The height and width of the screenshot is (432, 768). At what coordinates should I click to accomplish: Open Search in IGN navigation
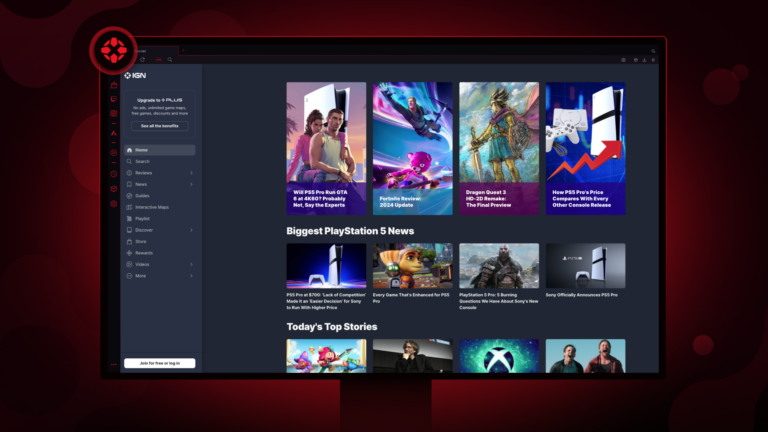160,161
